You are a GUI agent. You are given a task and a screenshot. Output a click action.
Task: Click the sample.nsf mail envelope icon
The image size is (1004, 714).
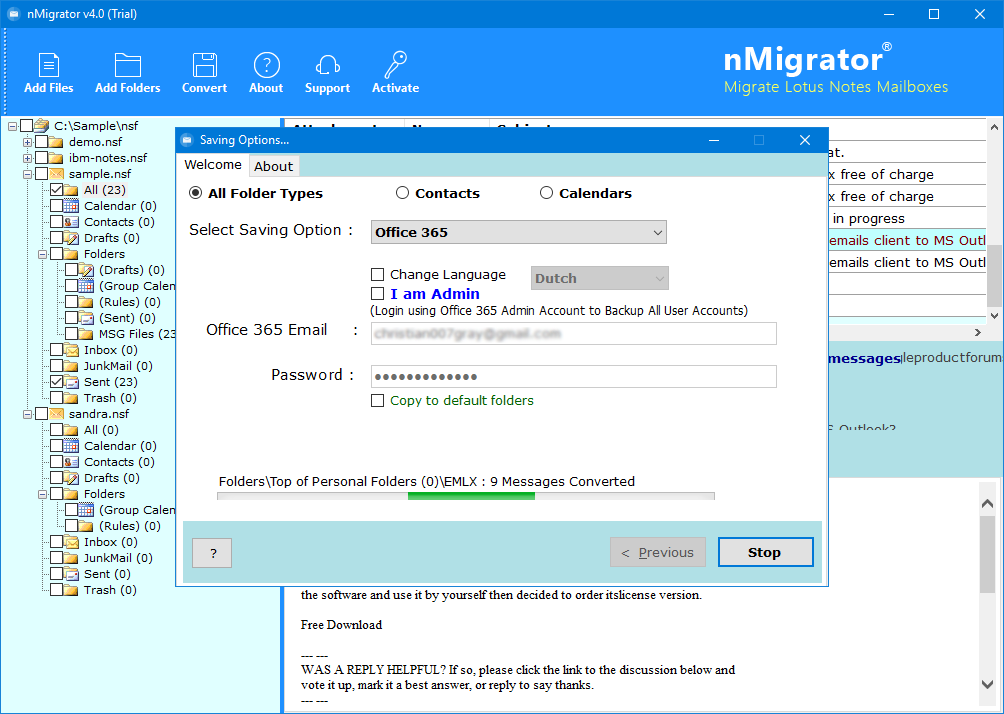tap(56, 174)
